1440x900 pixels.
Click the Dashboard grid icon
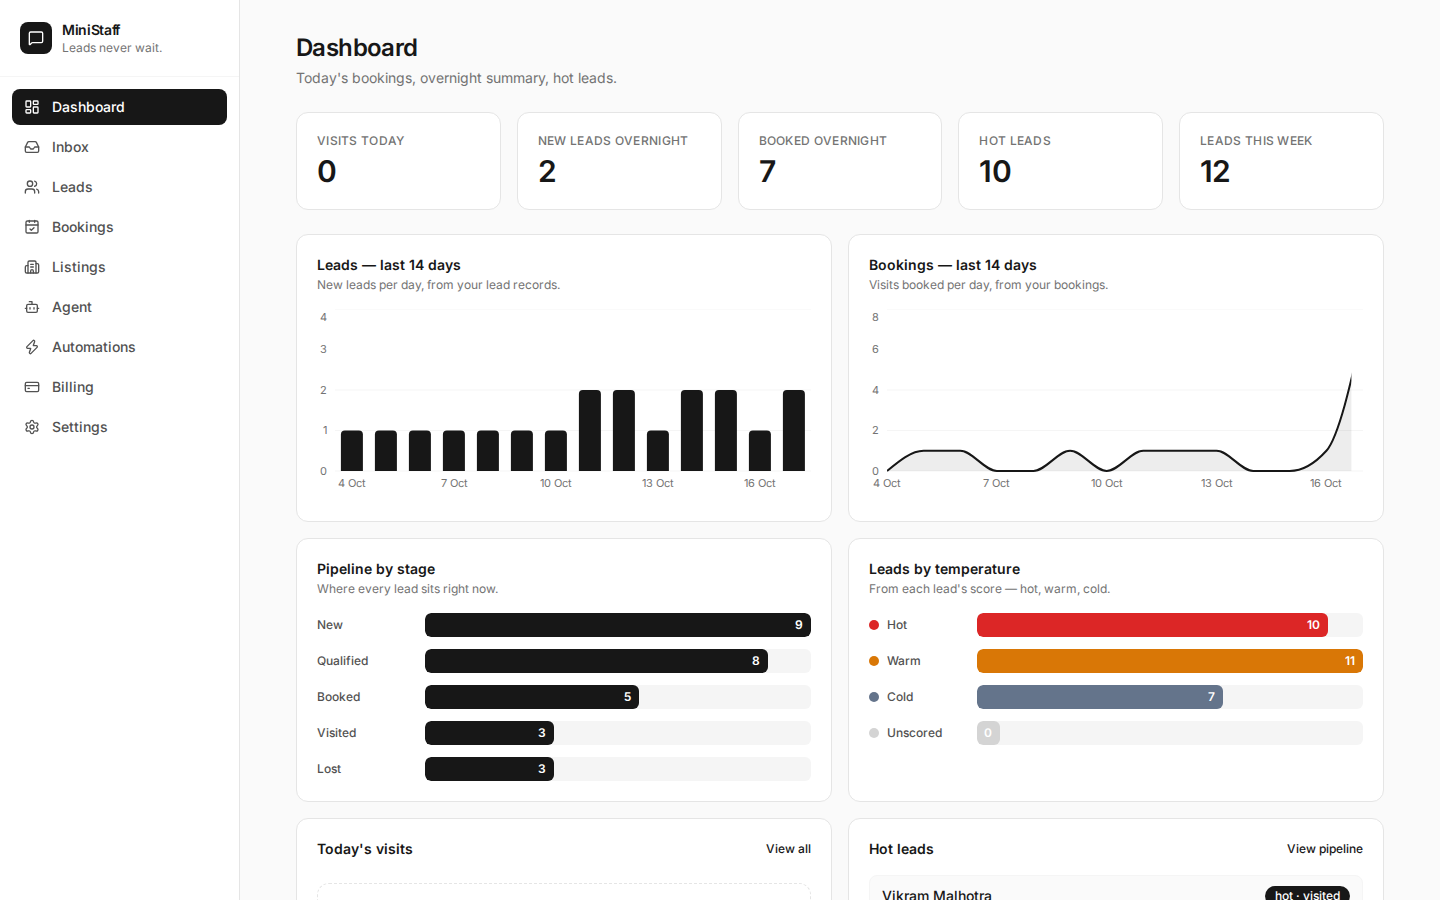coord(32,107)
